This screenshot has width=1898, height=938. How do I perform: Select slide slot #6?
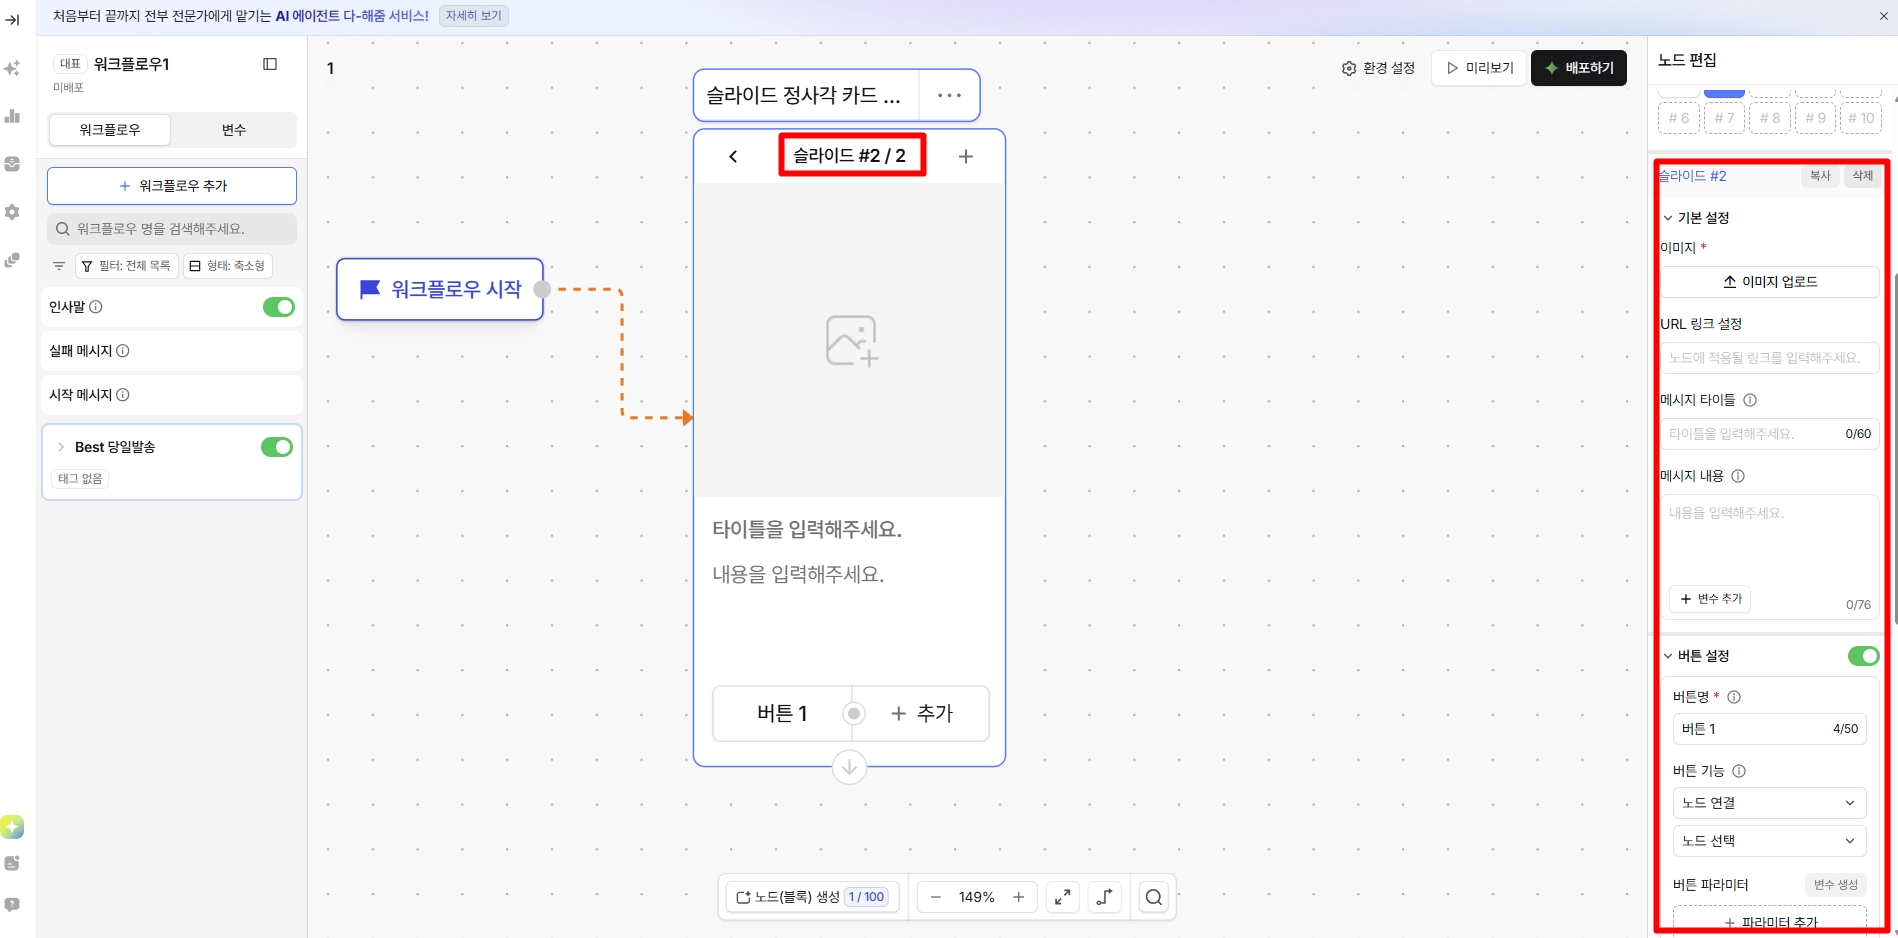[1679, 118]
